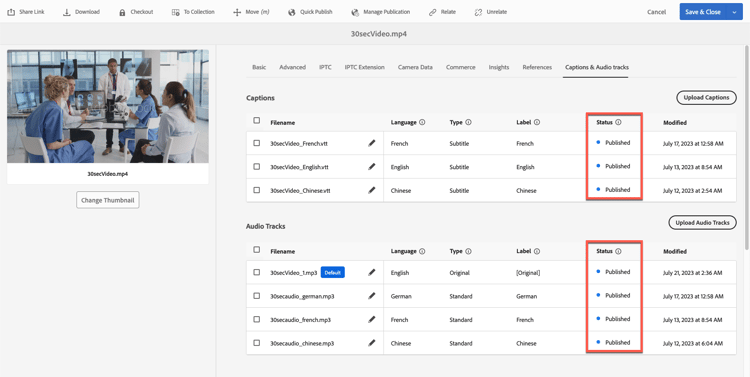Check the select-all box in Captions header
Screen dimensions: 750x377
click(257, 121)
